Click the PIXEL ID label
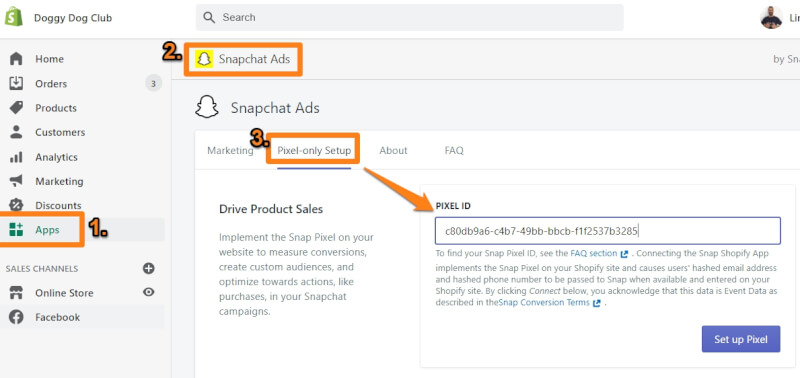 point(453,206)
